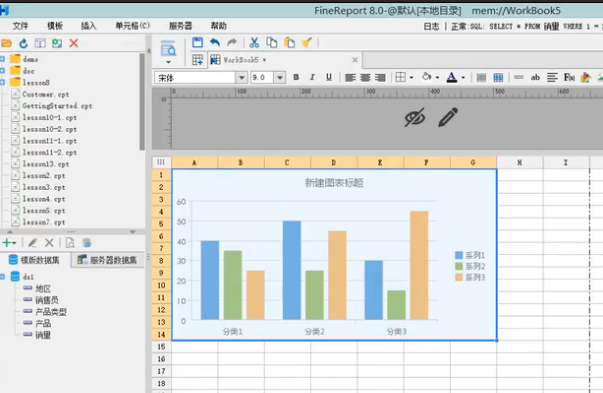The height and width of the screenshot is (393, 603).
Task: Save the workbook with the disk icon
Action: 198,42
